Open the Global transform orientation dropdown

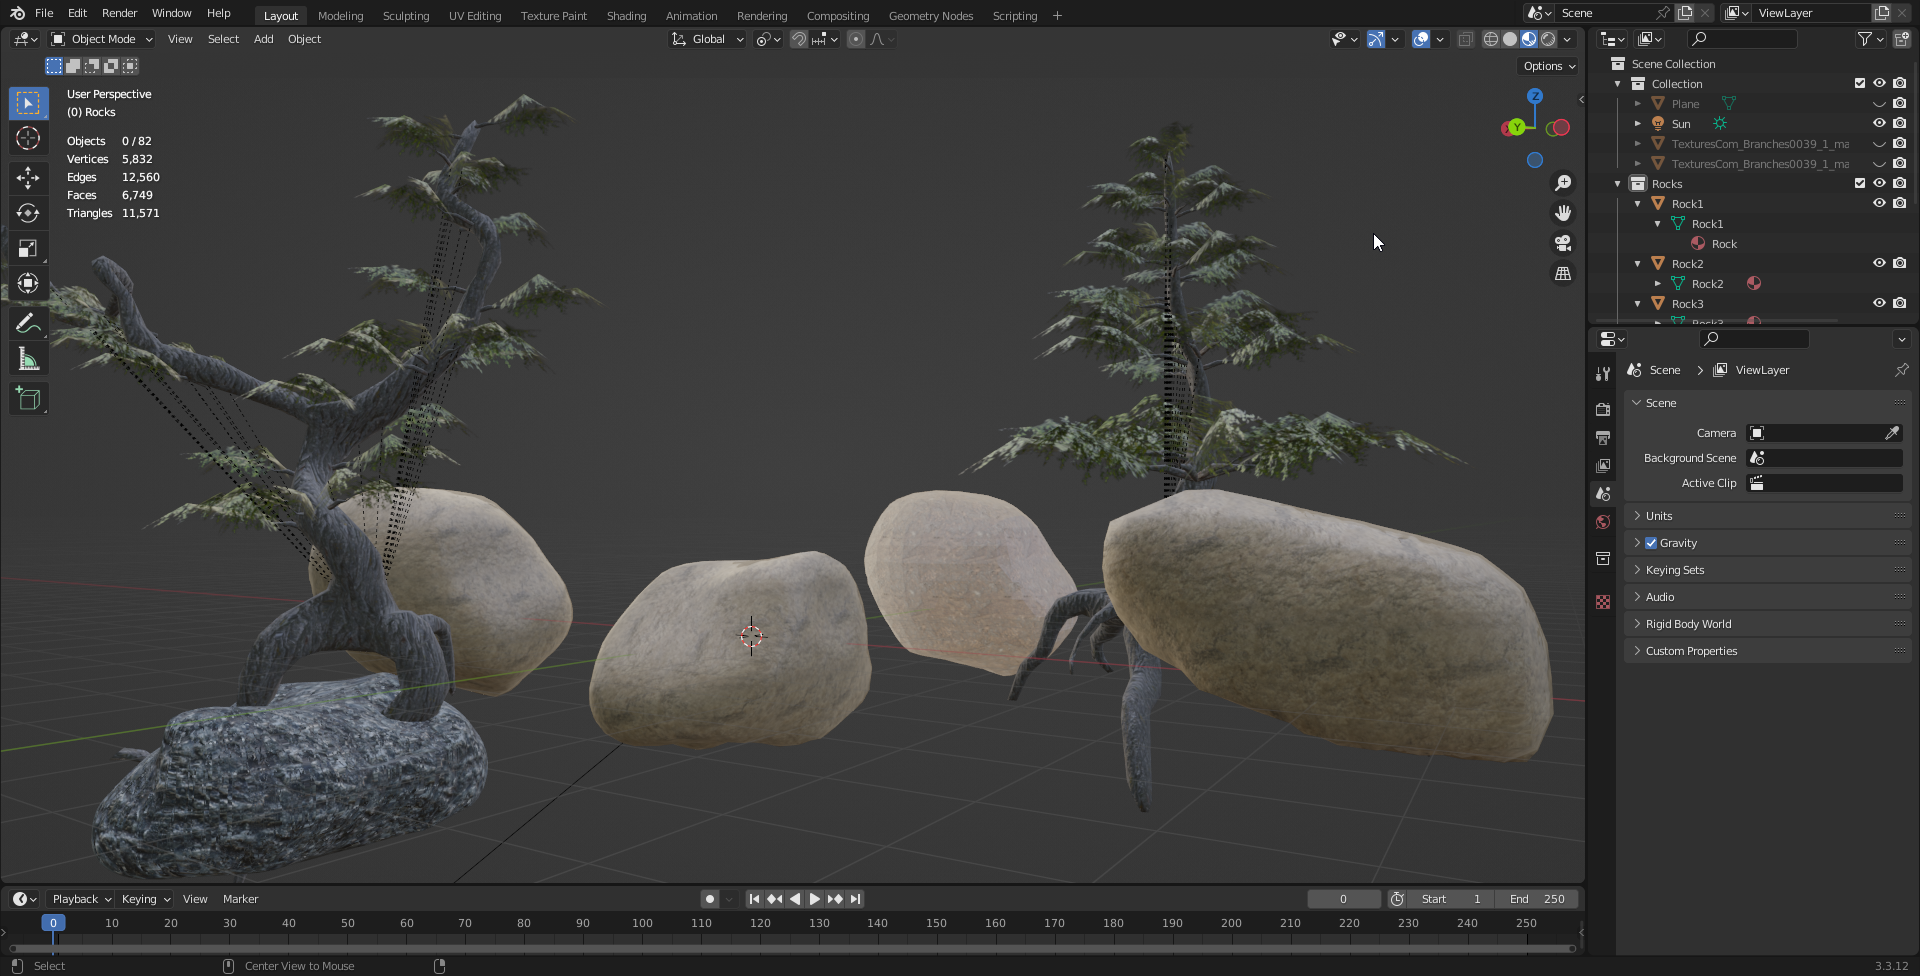[708, 39]
